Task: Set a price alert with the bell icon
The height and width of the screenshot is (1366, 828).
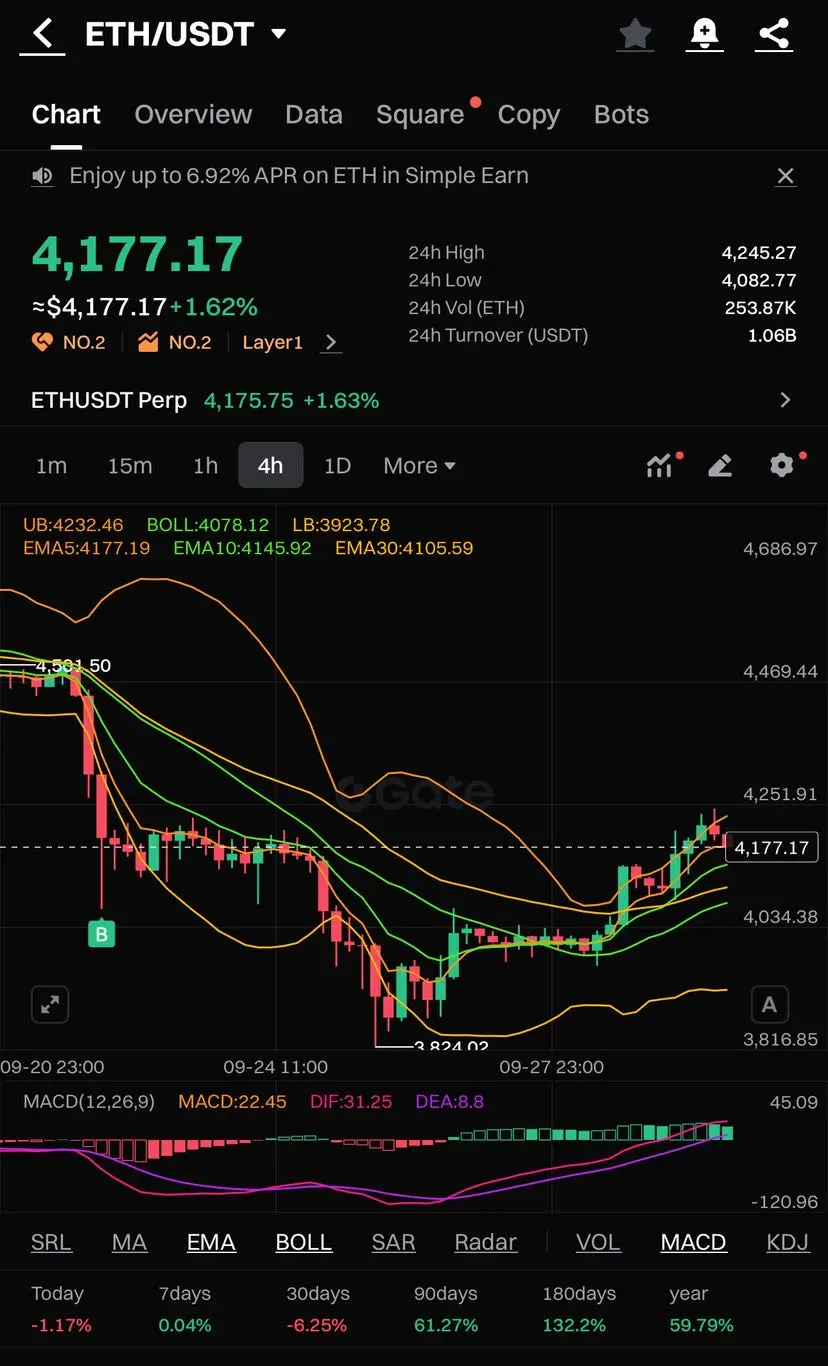Action: pyautogui.click(x=705, y=34)
